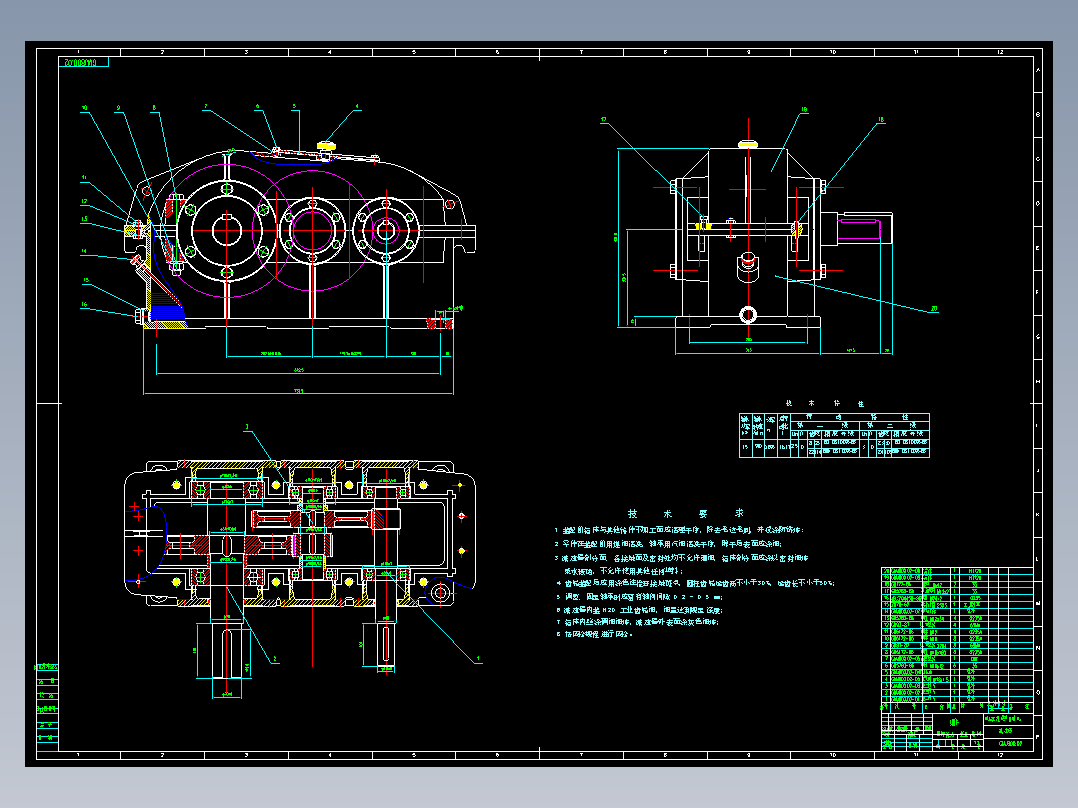Click the oil drain plug circle in side view
The image size is (1078, 808).
(x=748, y=315)
